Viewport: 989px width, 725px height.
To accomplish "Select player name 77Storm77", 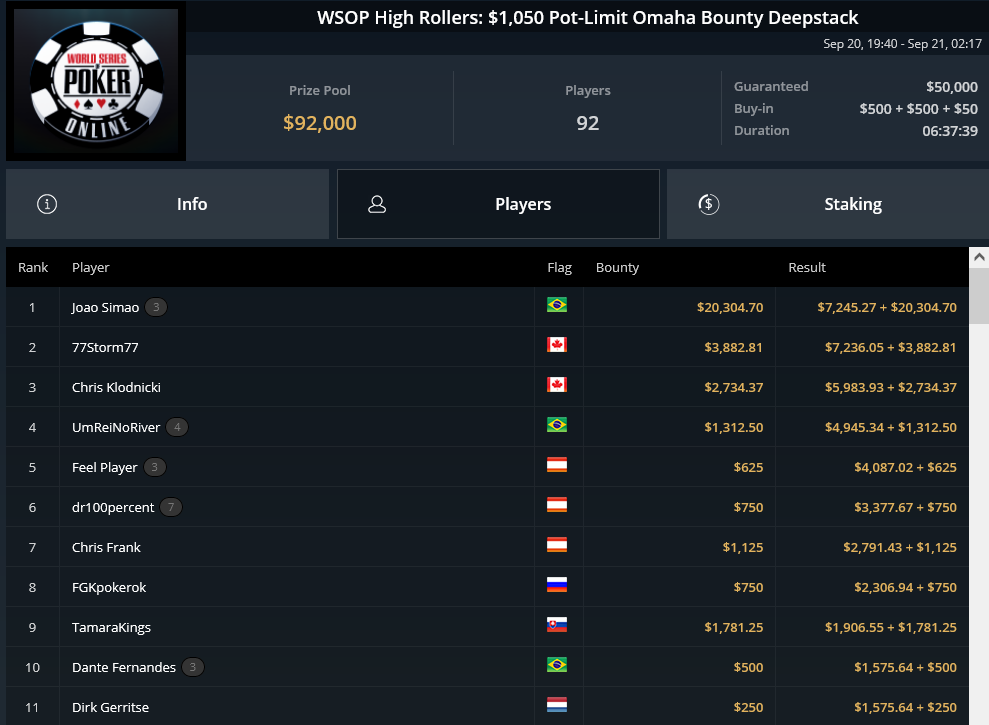I will coord(105,347).
